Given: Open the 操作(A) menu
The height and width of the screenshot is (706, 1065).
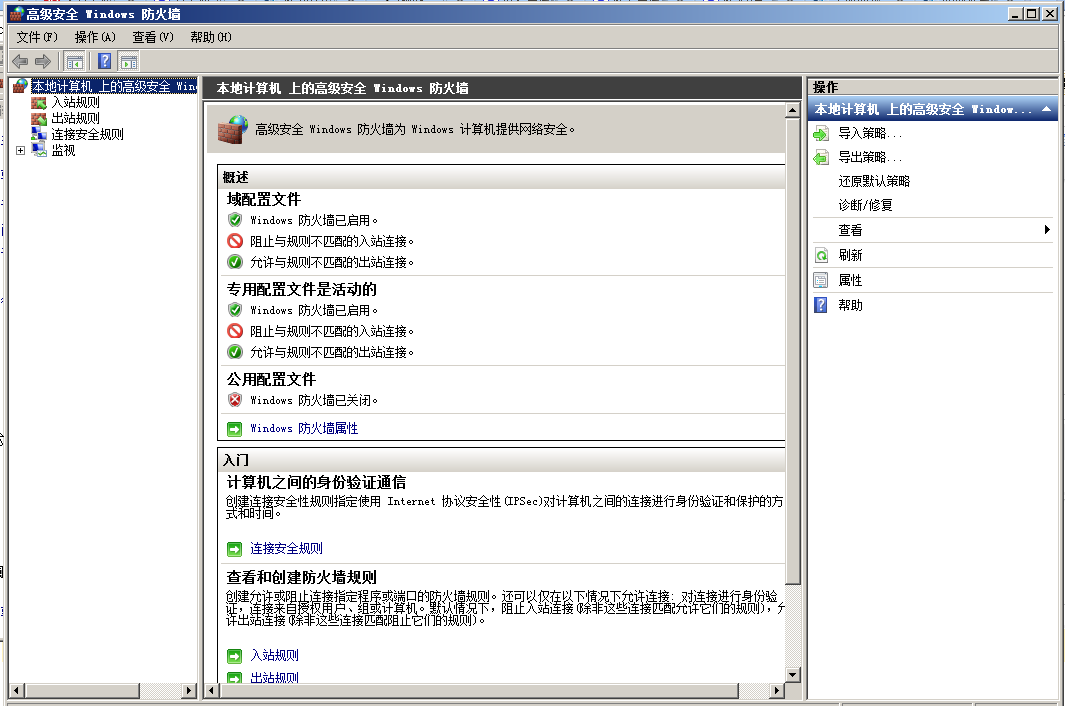Looking at the screenshot, I should point(95,37).
